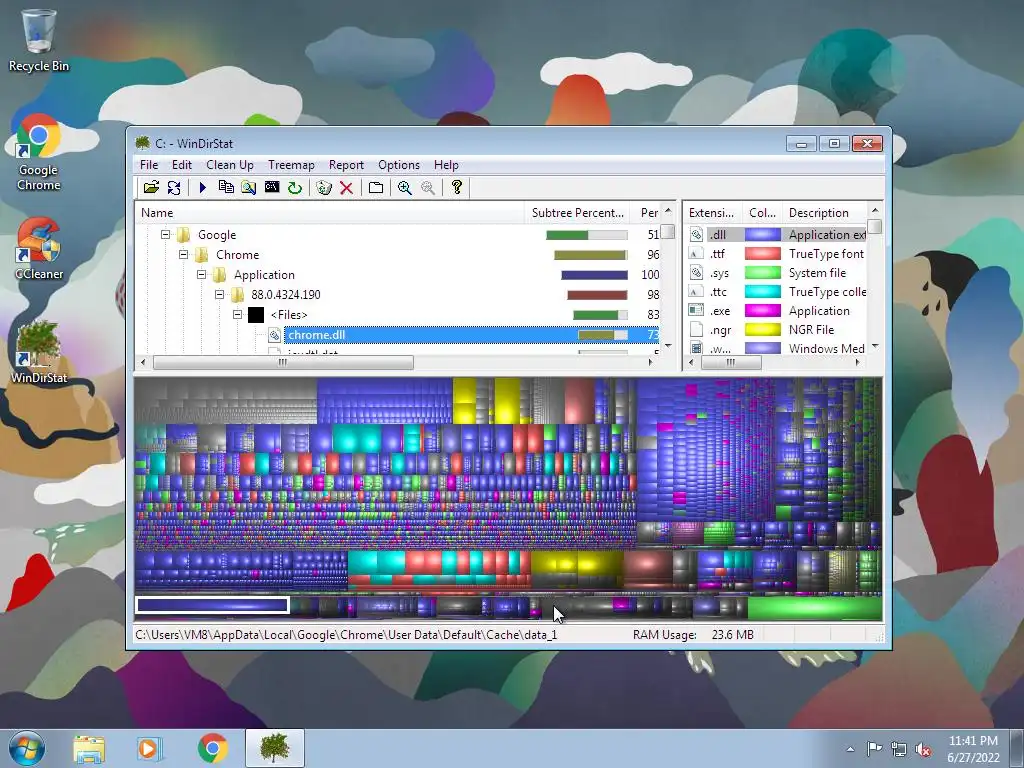Screen dimensions: 1024x768
Task: Open the Help menu
Action: (446, 165)
